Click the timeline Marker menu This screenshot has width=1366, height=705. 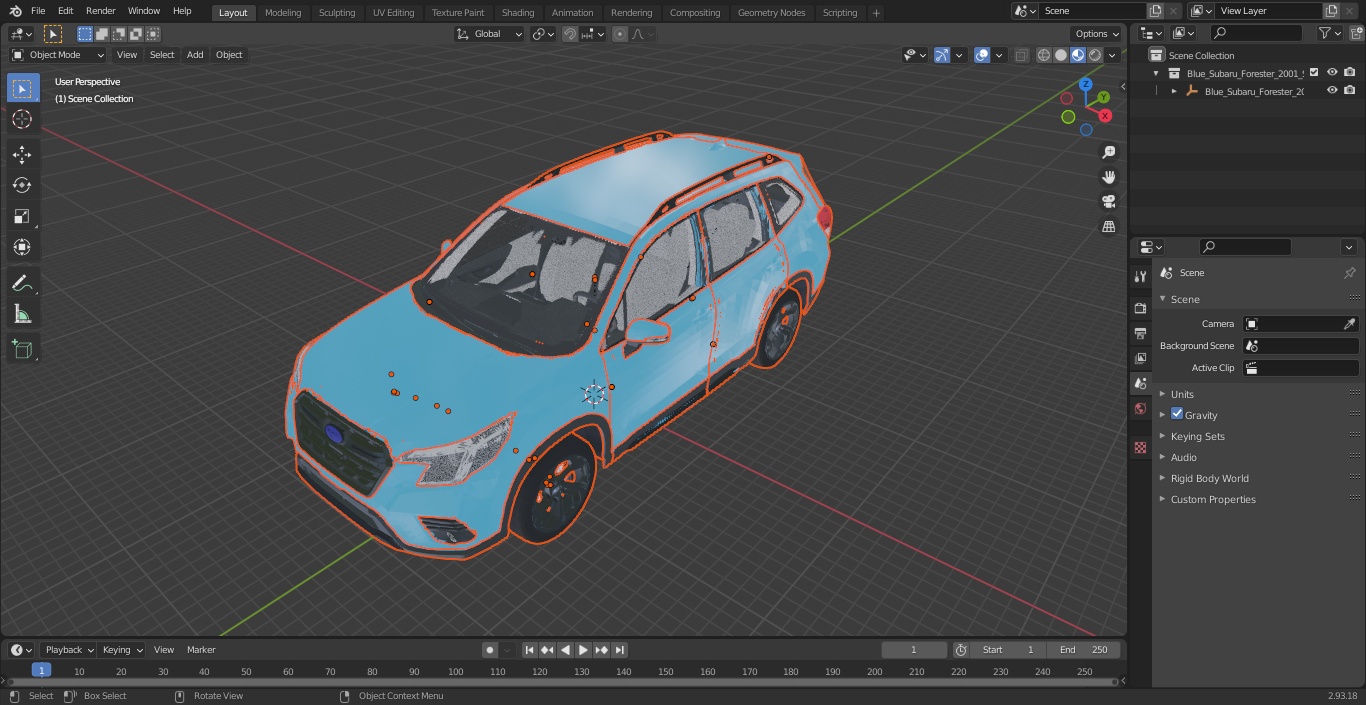pyautogui.click(x=201, y=650)
